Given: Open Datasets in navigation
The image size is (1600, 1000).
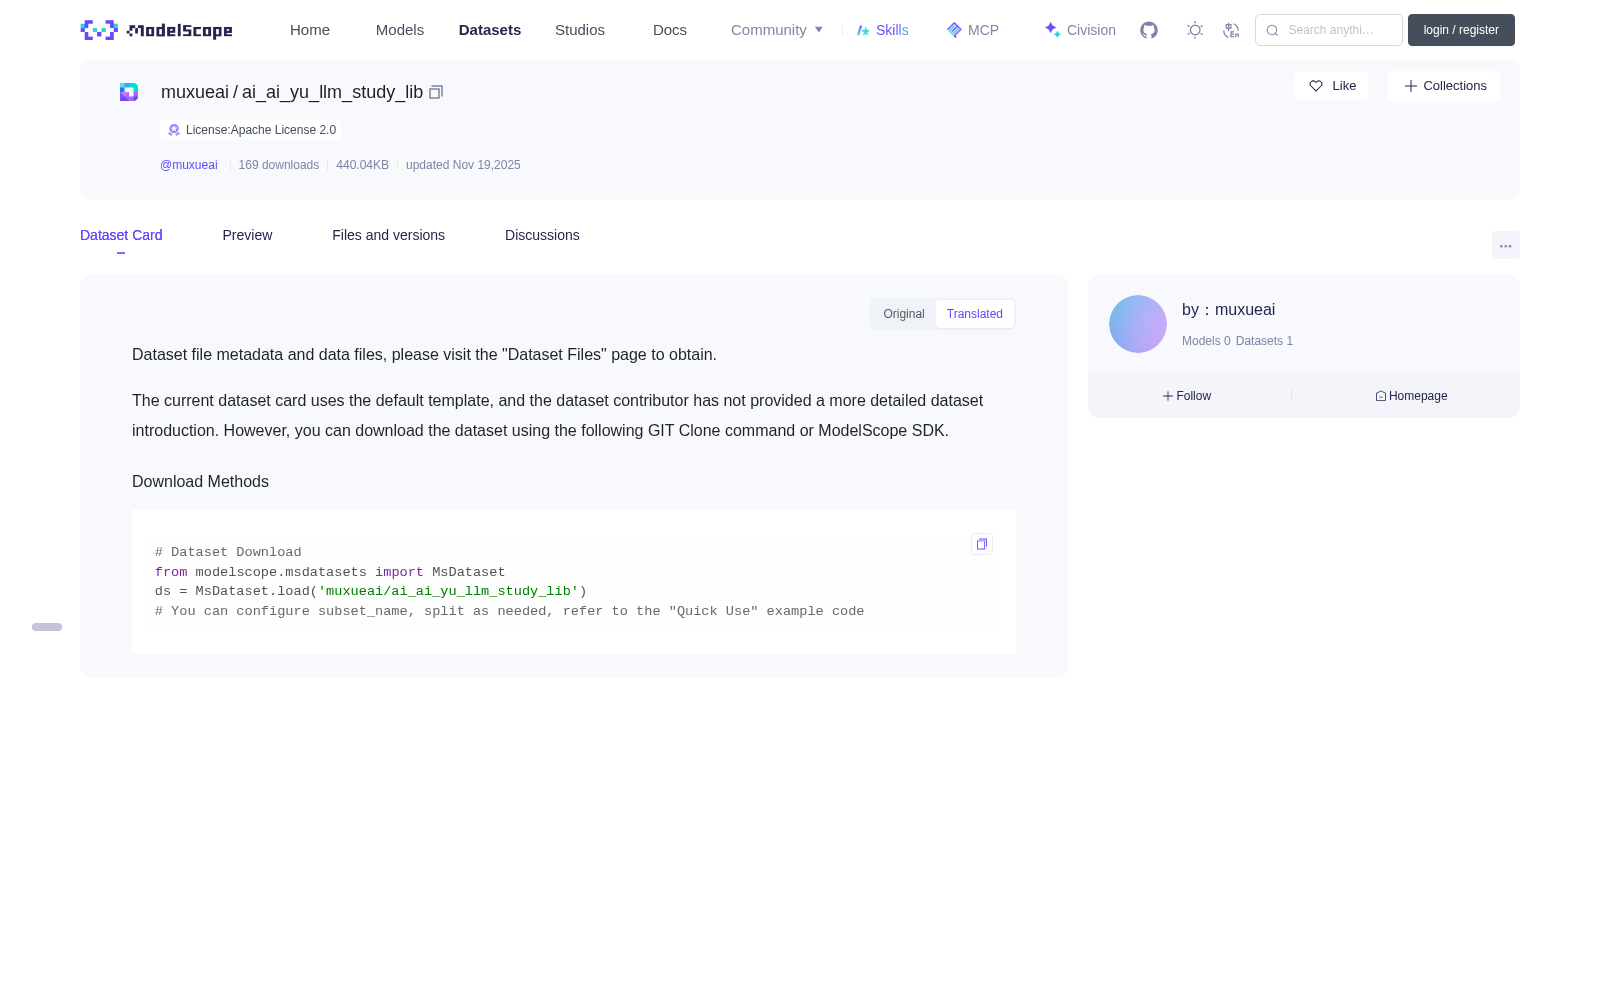Looking at the screenshot, I should point(490,30).
